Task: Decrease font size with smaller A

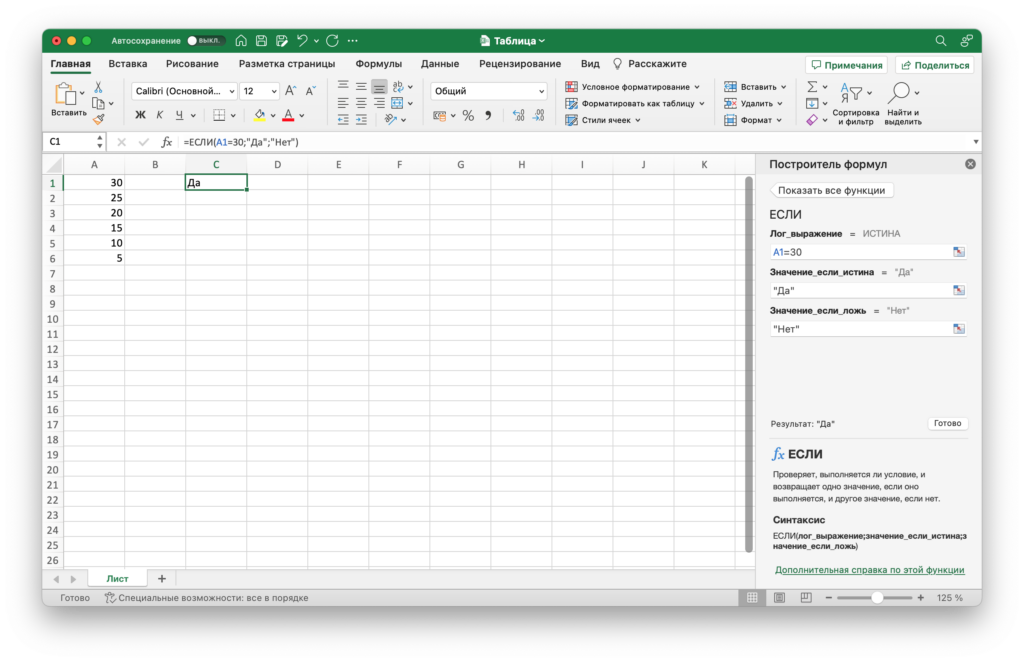Action: click(x=310, y=91)
